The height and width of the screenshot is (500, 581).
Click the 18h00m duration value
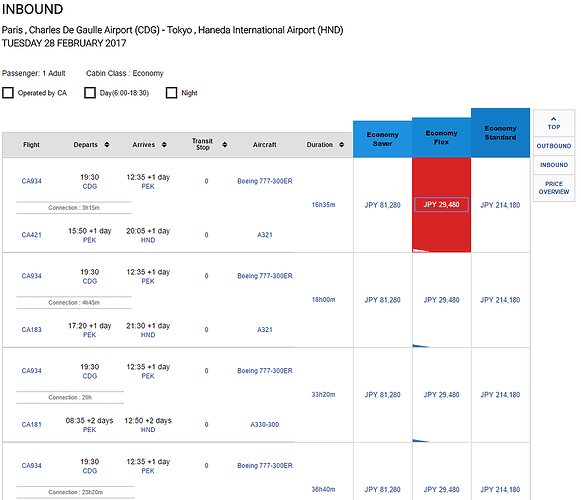pos(323,300)
